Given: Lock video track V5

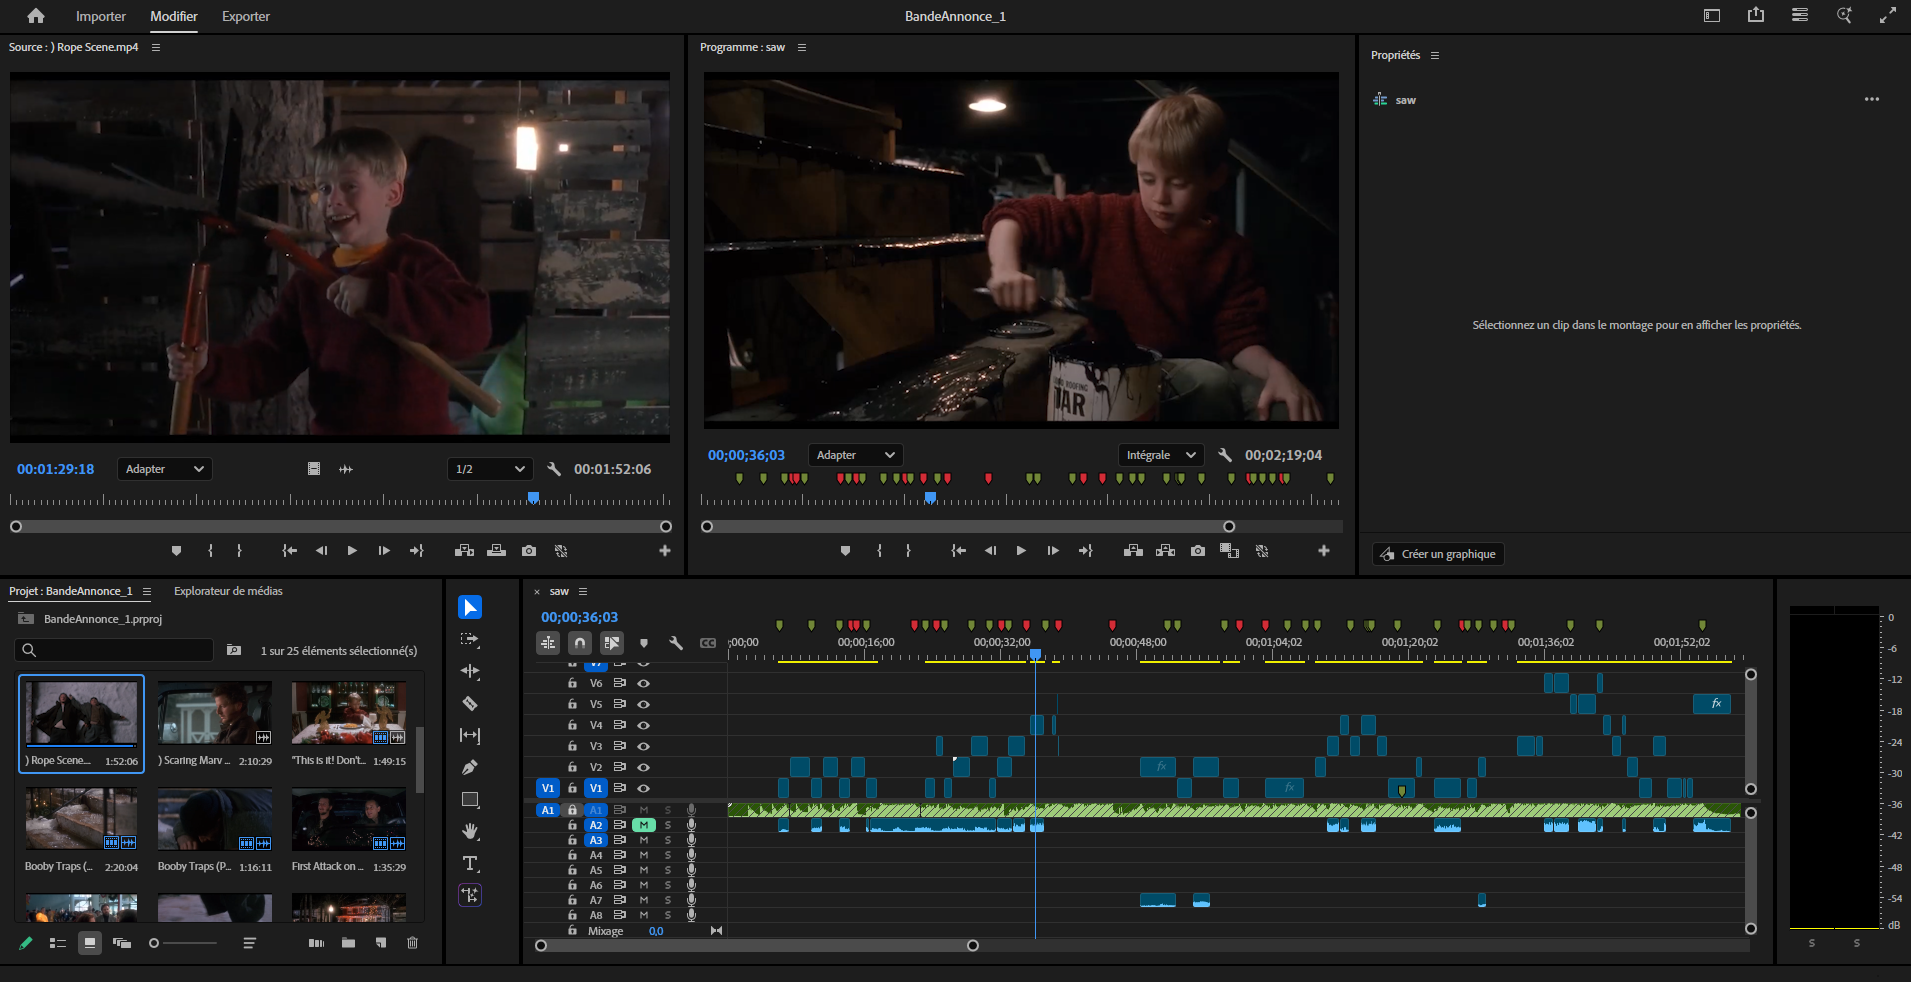Looking at the screenshot, I should [572, 704].
